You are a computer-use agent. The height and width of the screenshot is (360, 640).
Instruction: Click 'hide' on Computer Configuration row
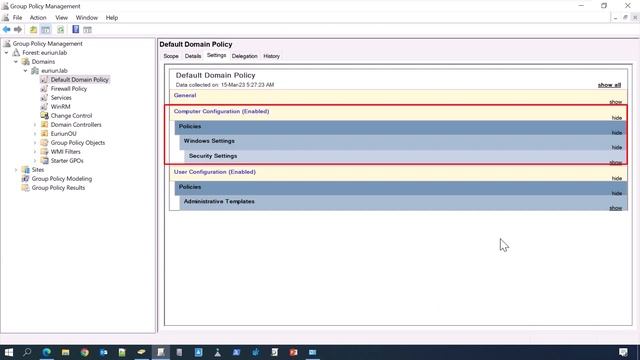[x=617, y=118]
